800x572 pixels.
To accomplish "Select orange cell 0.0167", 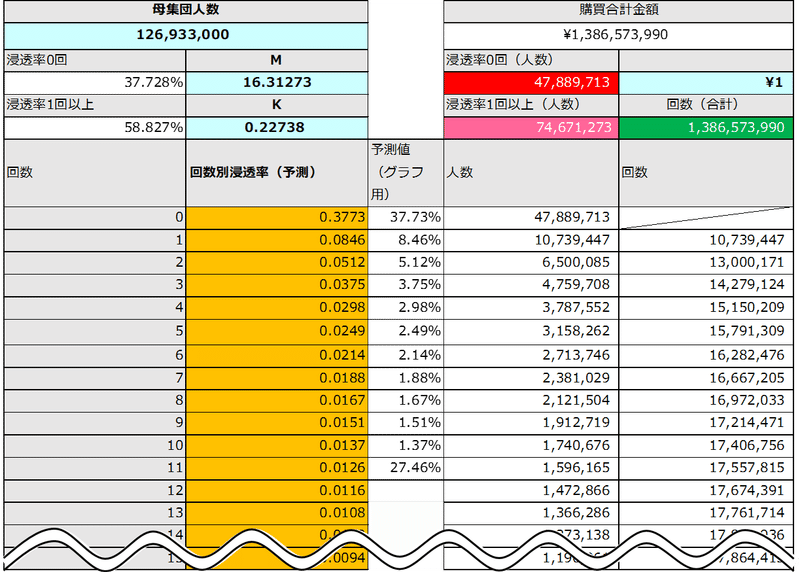I will 277,401.
